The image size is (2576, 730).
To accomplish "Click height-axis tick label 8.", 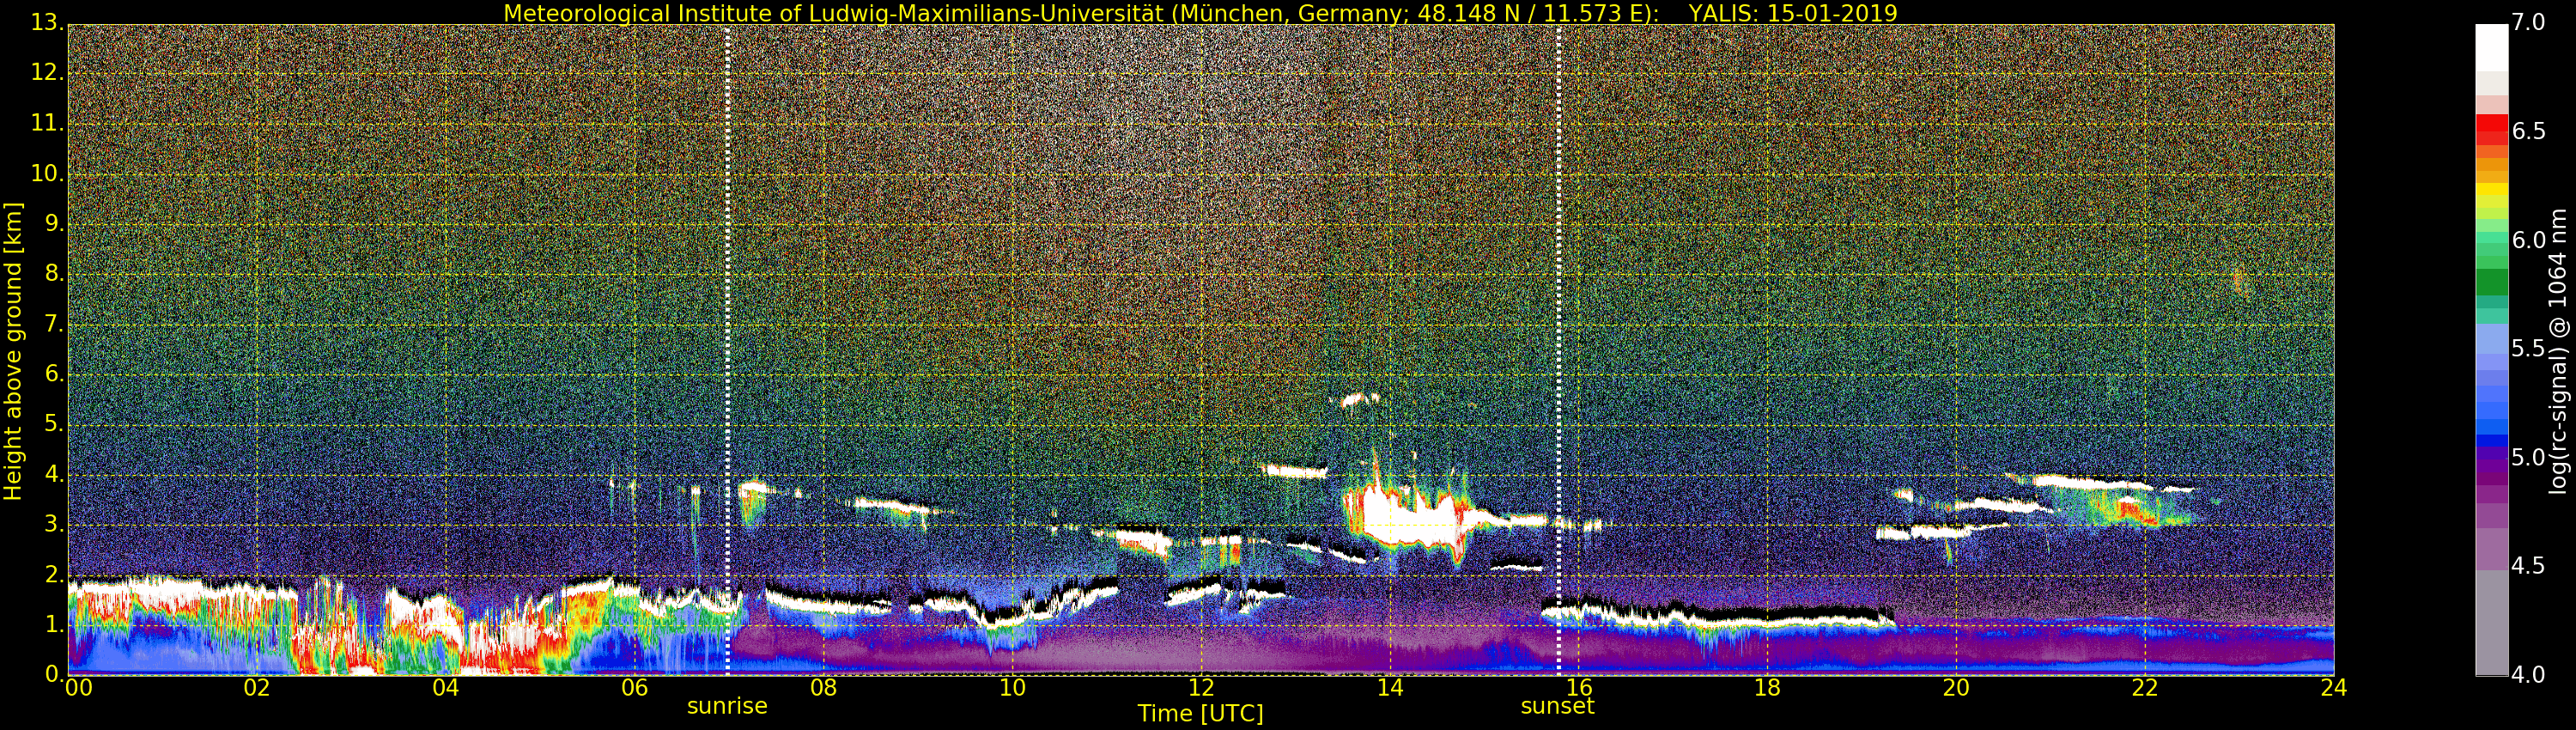I will point(53,274).
